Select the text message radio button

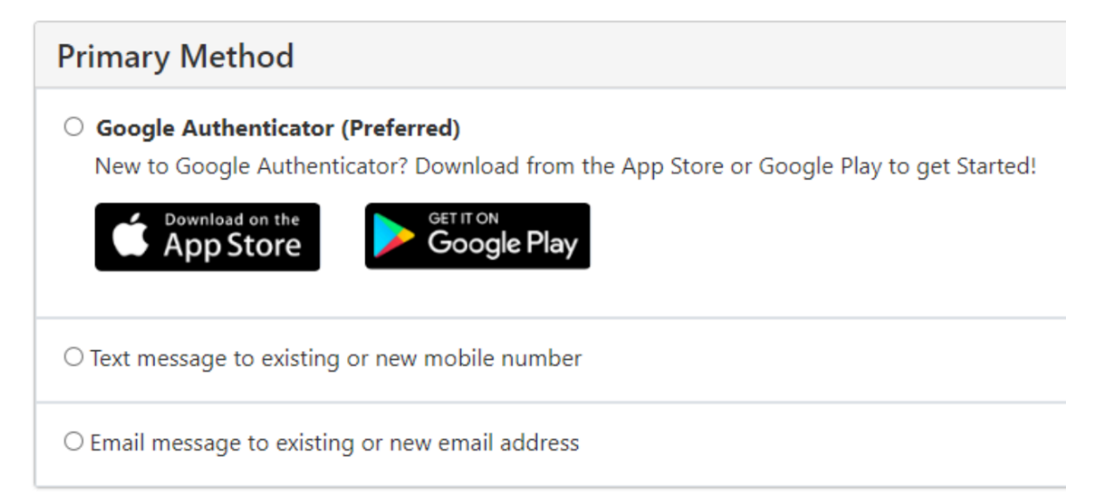tap(74, 357)
